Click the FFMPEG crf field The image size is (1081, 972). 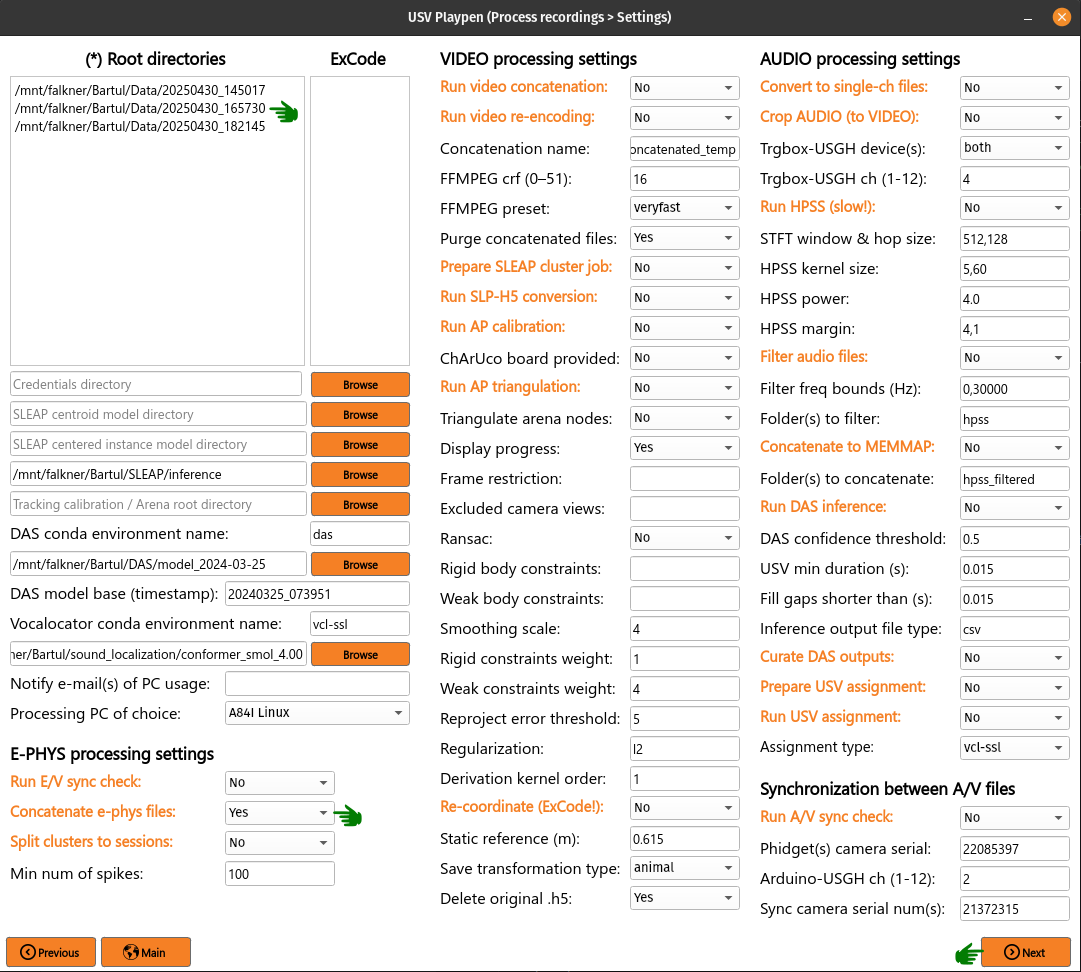tap(684, 179)
